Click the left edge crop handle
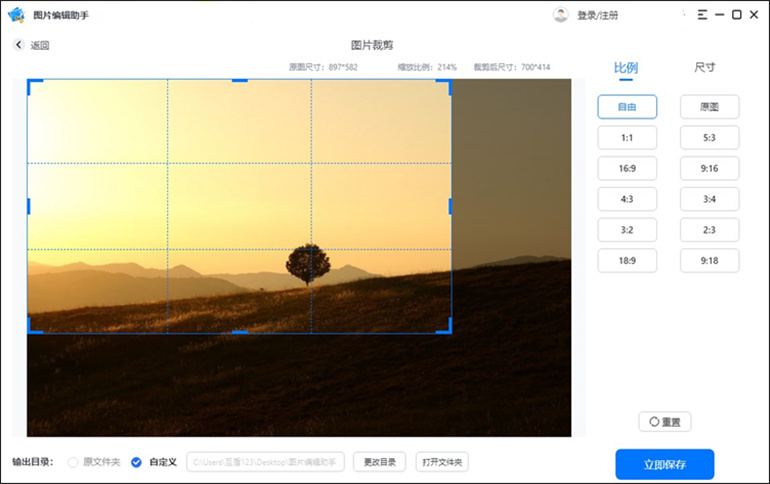The height and width of the screenshot is (484, 770). pyautogui.click(x=28, y=206)
